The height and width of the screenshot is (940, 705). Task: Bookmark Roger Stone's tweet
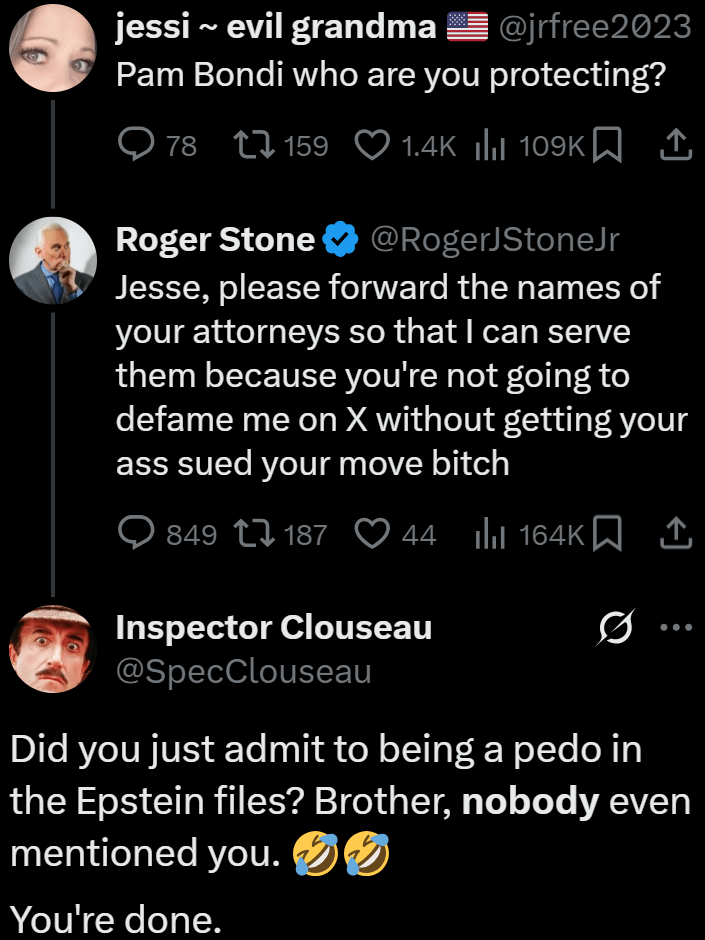[607, 534]
